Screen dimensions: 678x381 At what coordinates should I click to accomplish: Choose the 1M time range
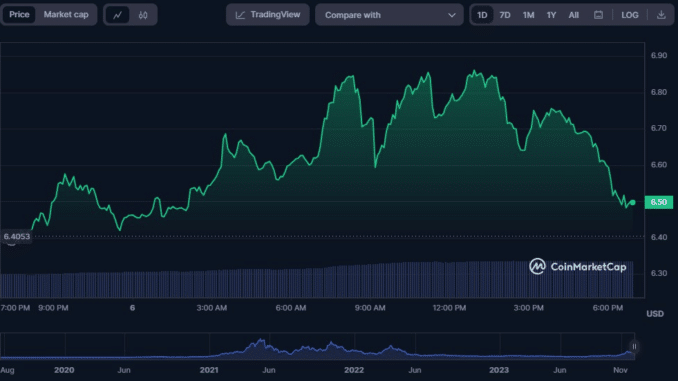point(528,15)
